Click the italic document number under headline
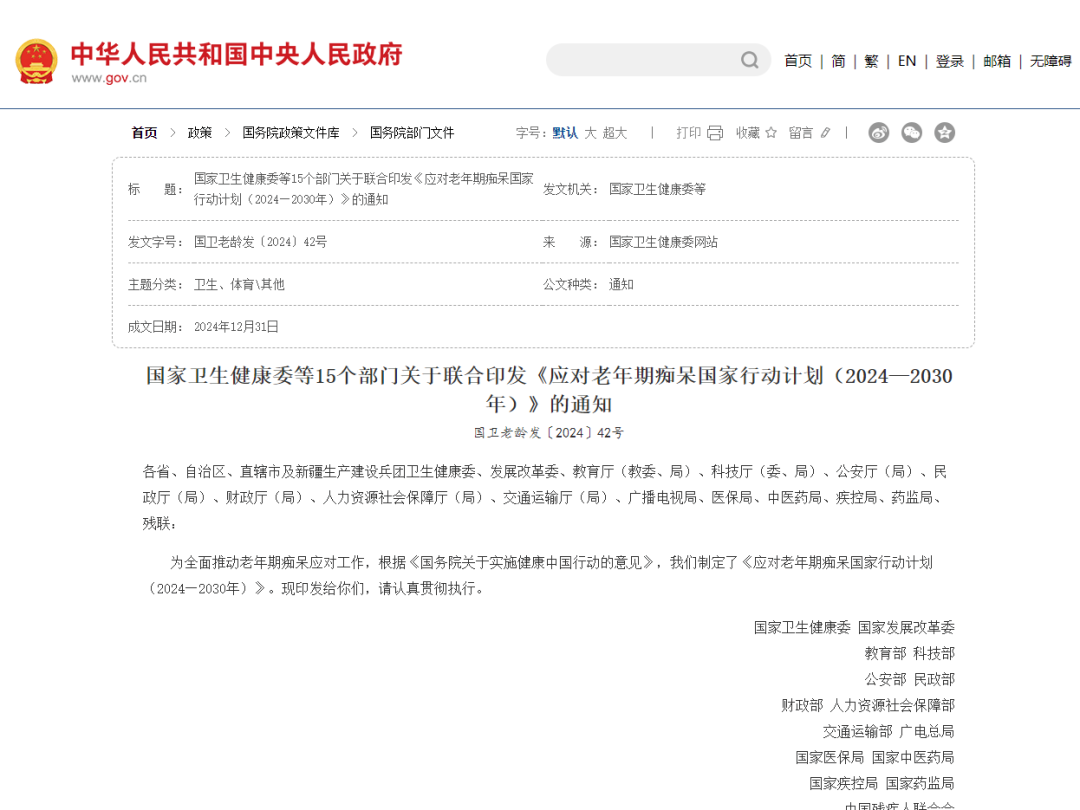 (548, 433)
